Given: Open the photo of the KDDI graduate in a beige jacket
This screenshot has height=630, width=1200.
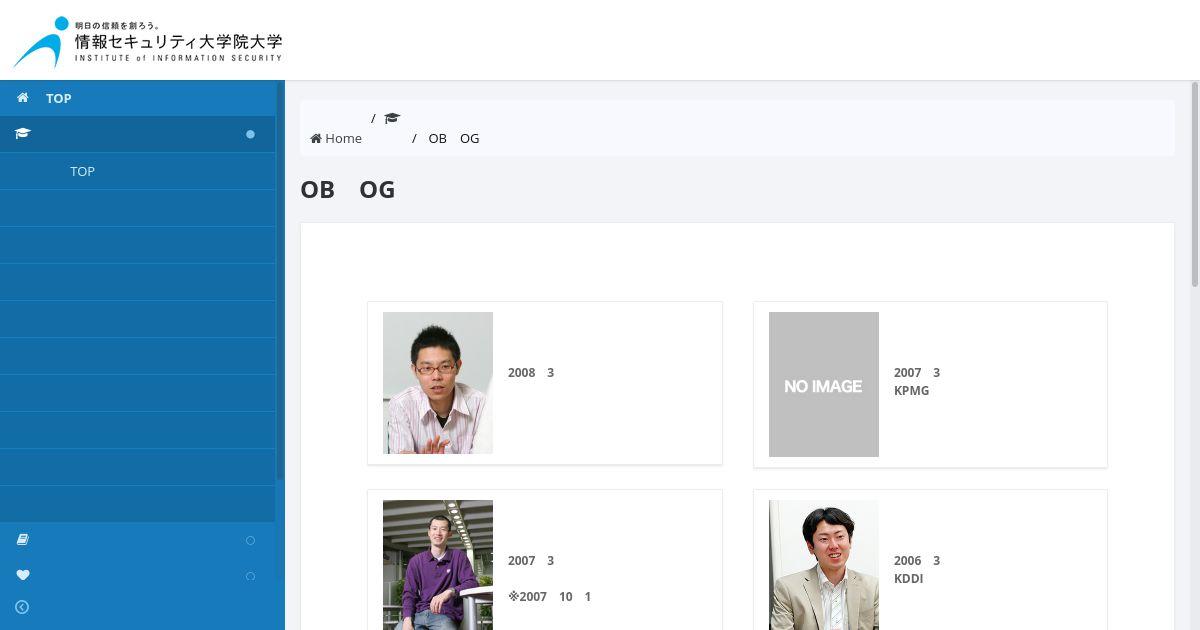Looking at the screenshot, I should [x=824, y=565].
